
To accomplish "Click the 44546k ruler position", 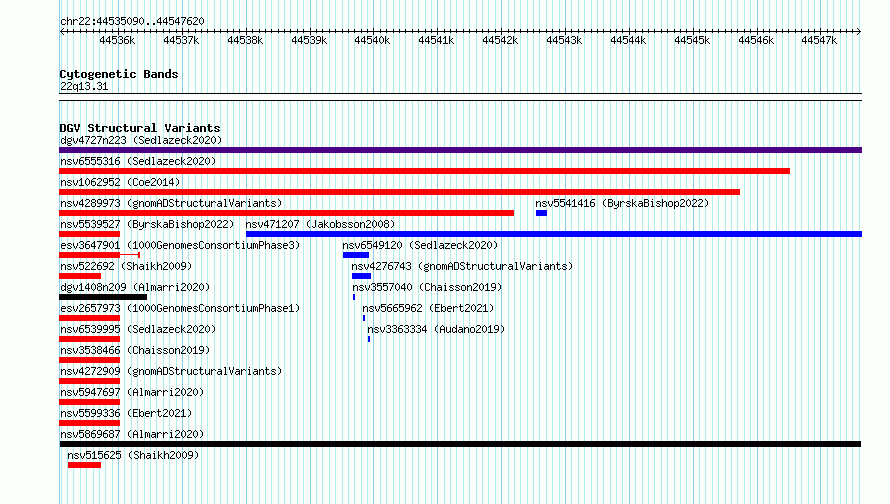I will click(756, 40).
